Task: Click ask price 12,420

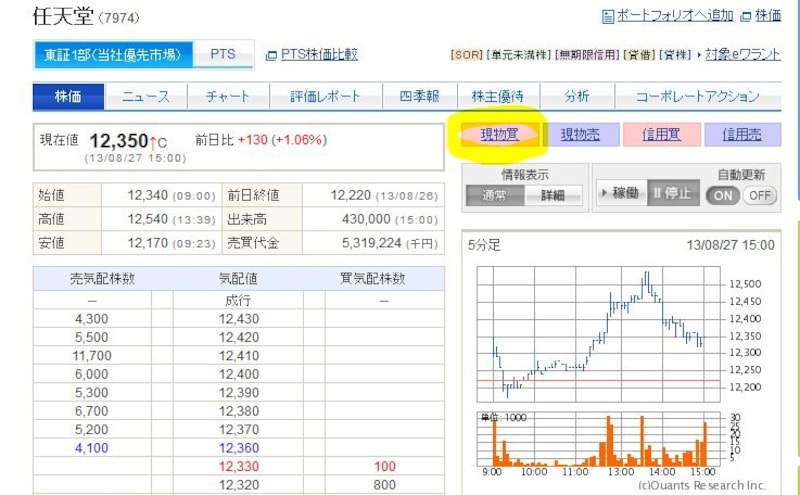Action: click(239, 337)
